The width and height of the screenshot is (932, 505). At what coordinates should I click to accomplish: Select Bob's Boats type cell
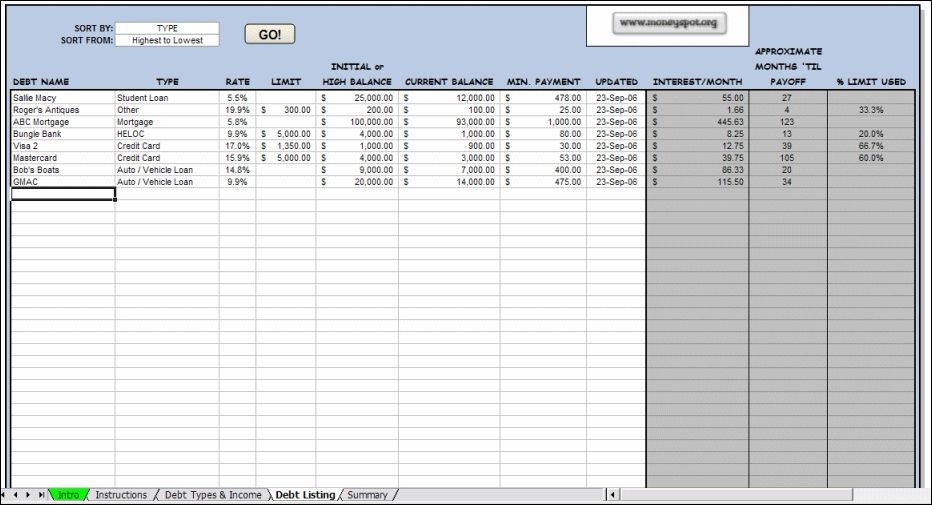tap(166, 170)
